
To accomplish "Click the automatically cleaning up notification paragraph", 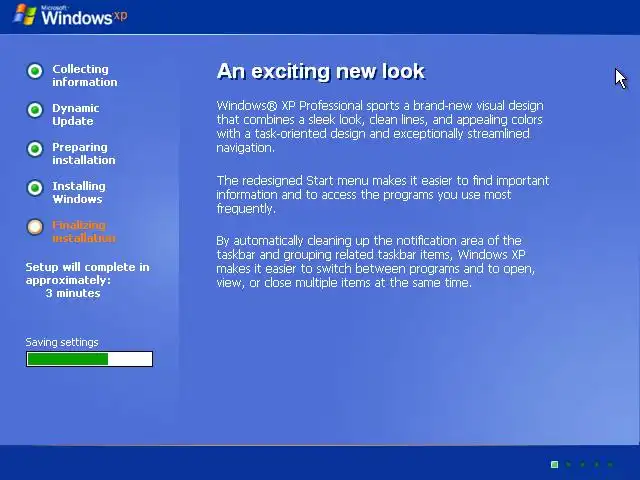I will tap(376, 262).
